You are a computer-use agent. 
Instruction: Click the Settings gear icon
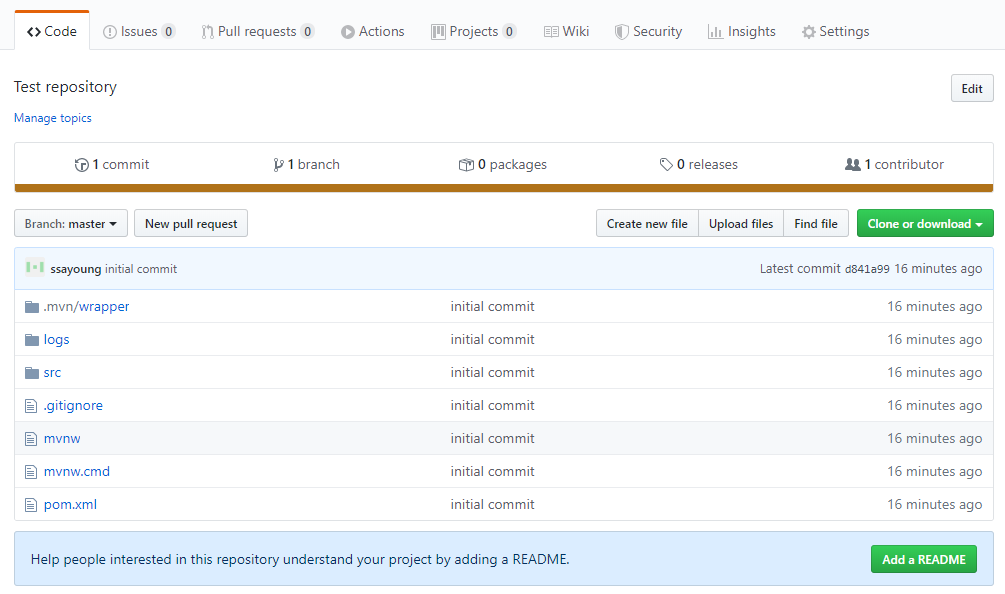click(809, 32)
